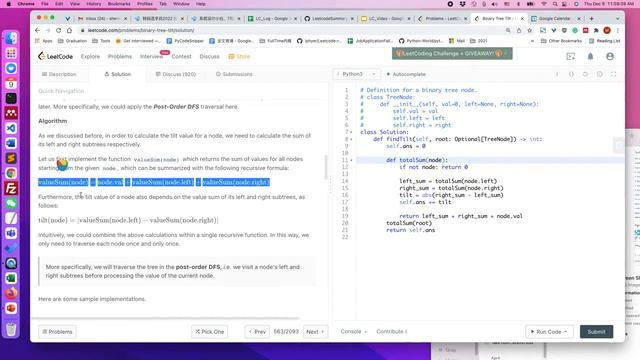Open Trash in the Dock
This screenshot has width=640, height=360.
(x=11, y=329)
